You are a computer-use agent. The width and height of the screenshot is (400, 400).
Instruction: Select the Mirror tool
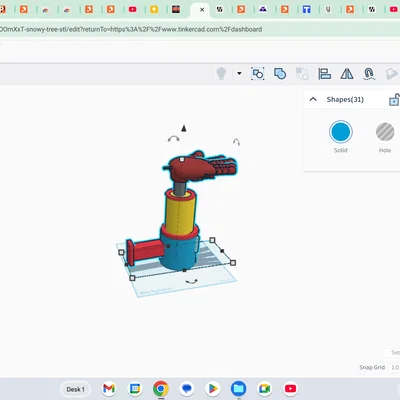click(347, 74)
